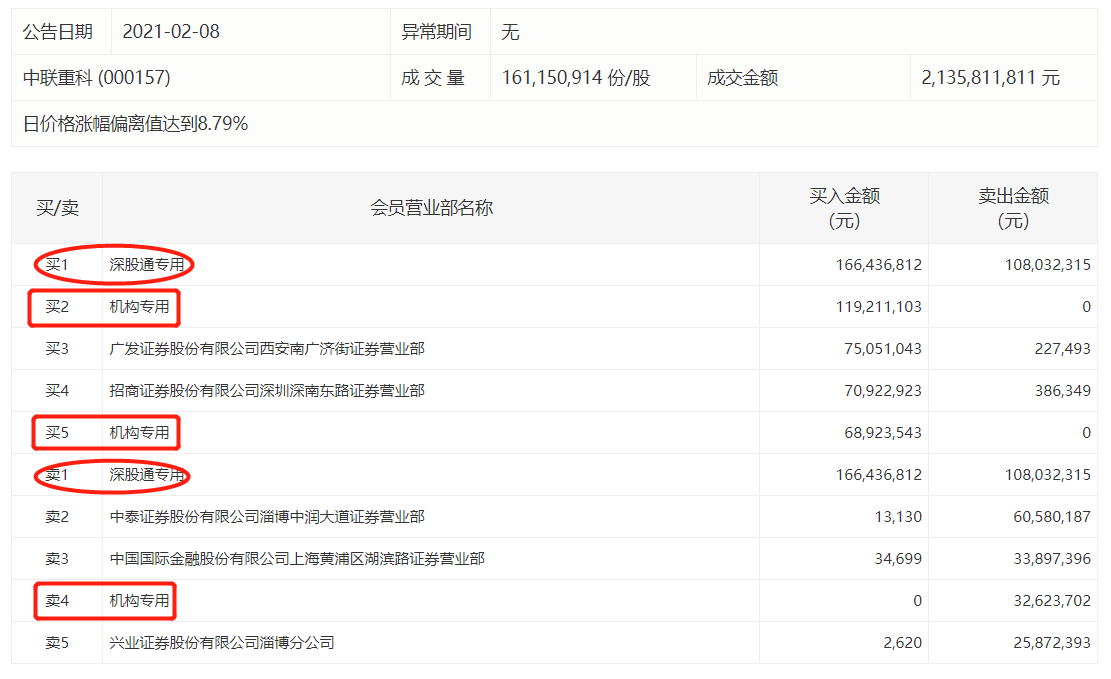Open the 中泰证券 淄博中润大道 branch entry

pos(267,517)
